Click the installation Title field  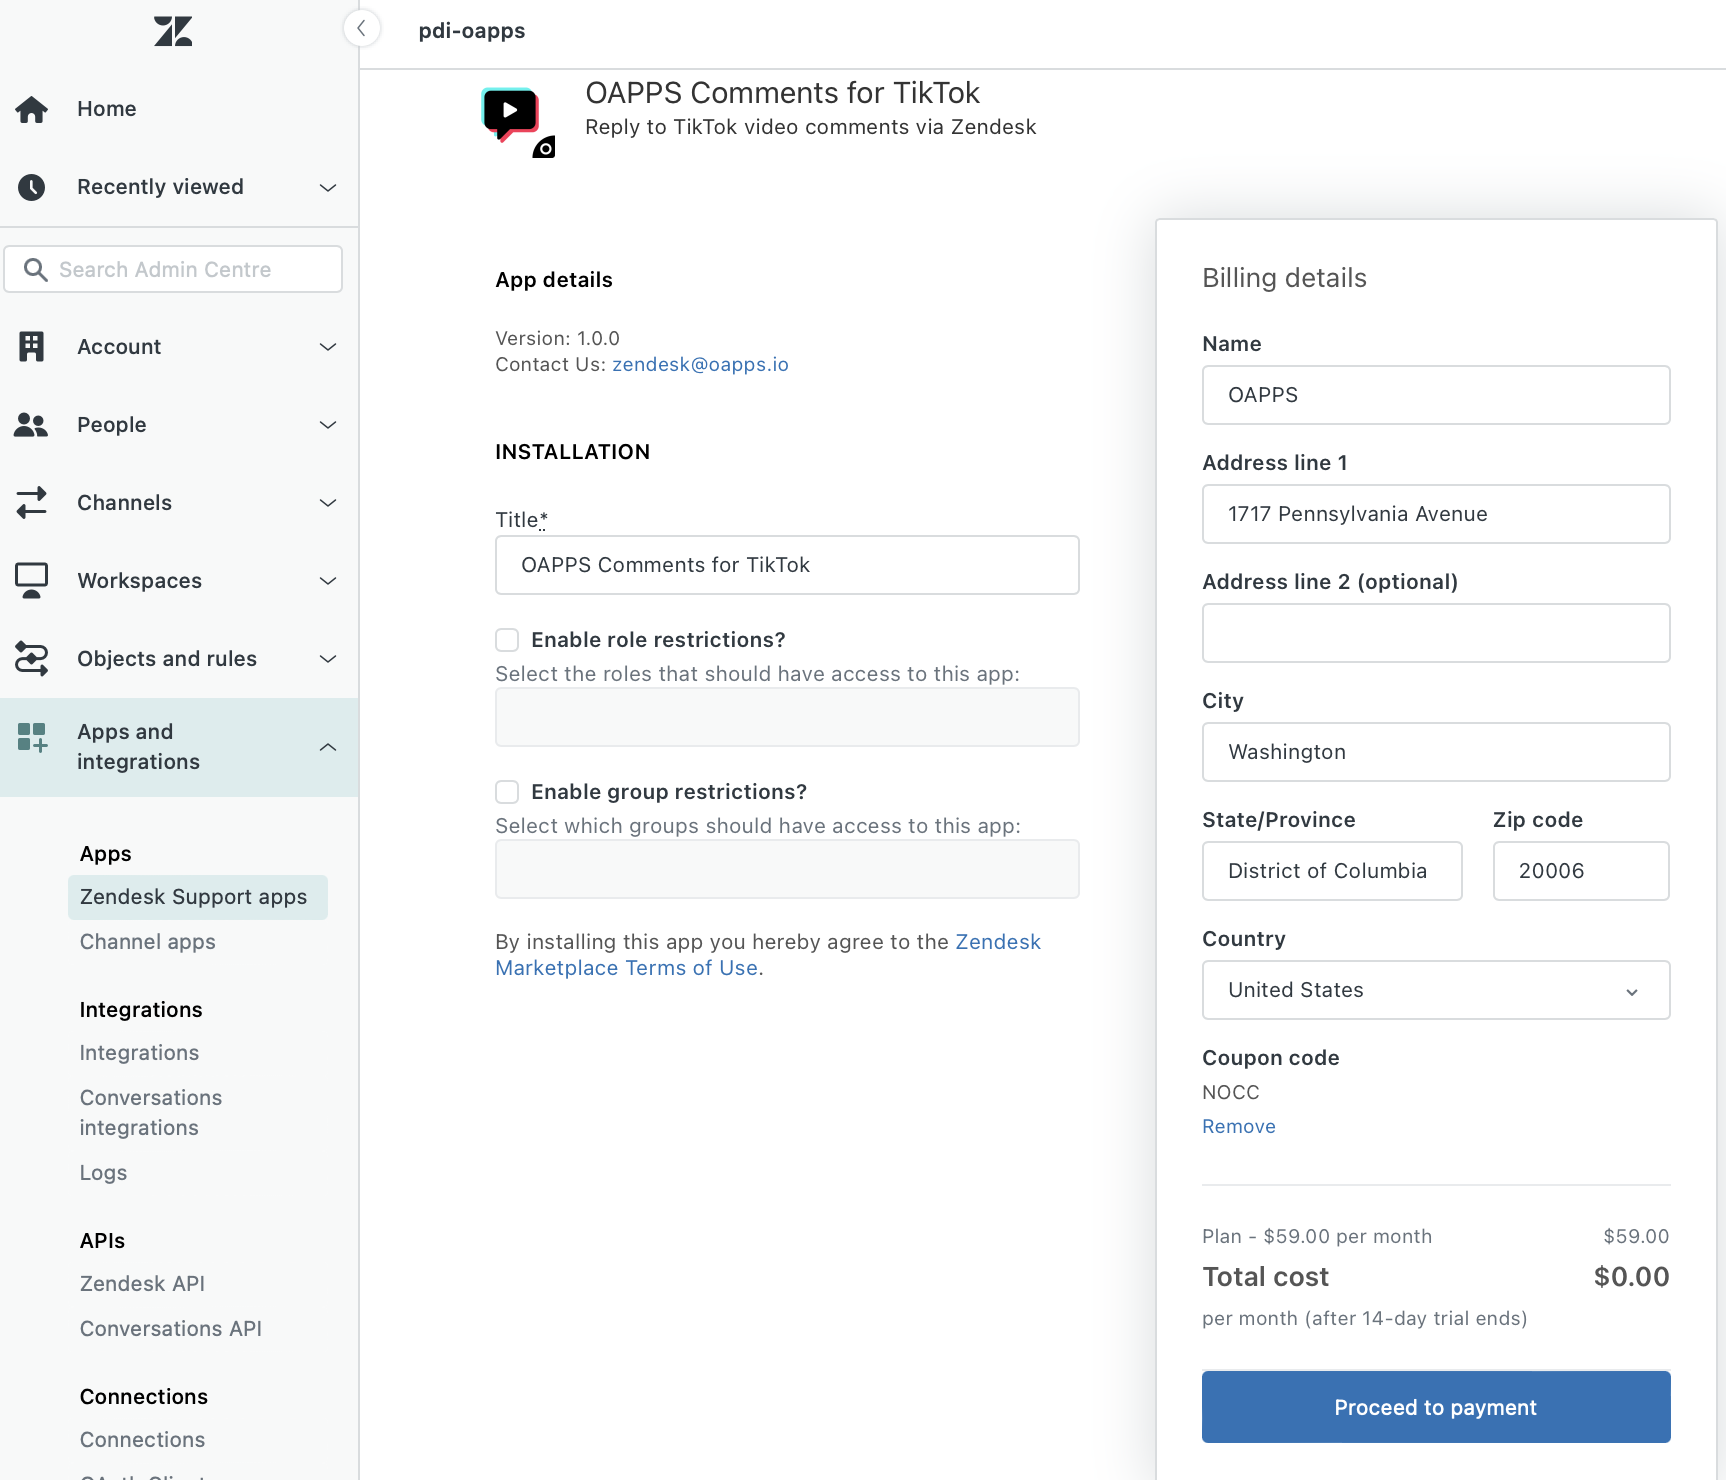787,565
